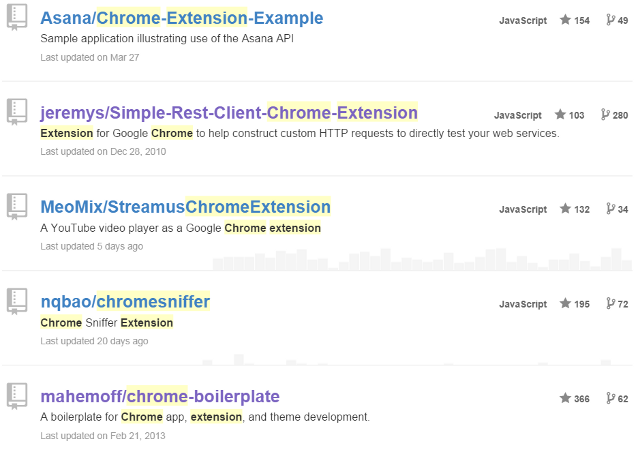Click 'Last updated on Dec 28, 2010' text
Viewport: 640px width, 450px height.
(x=103, y=151)
